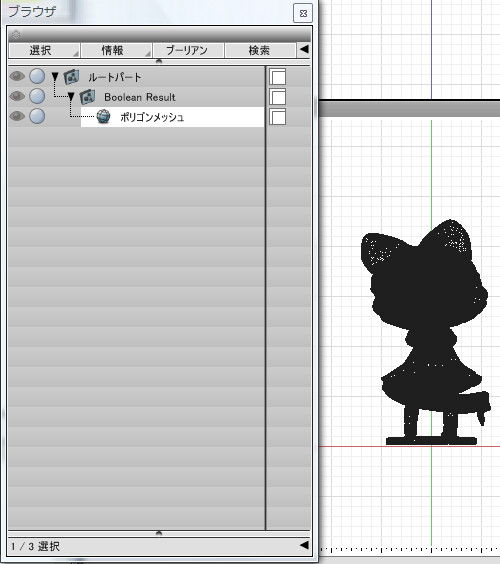The image size is (500, 564).
Task: Click the gear icon in browser header
Action: (x=15, y=35)
